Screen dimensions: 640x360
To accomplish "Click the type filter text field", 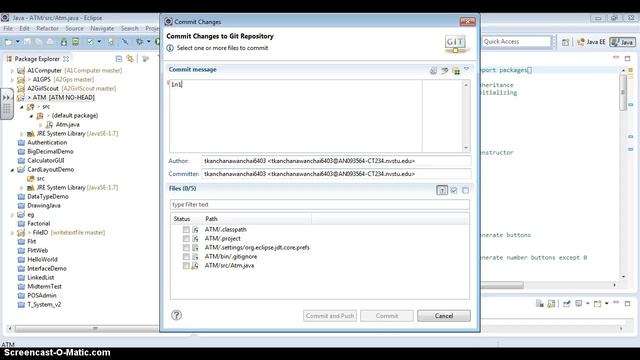I will coord(320,204).
